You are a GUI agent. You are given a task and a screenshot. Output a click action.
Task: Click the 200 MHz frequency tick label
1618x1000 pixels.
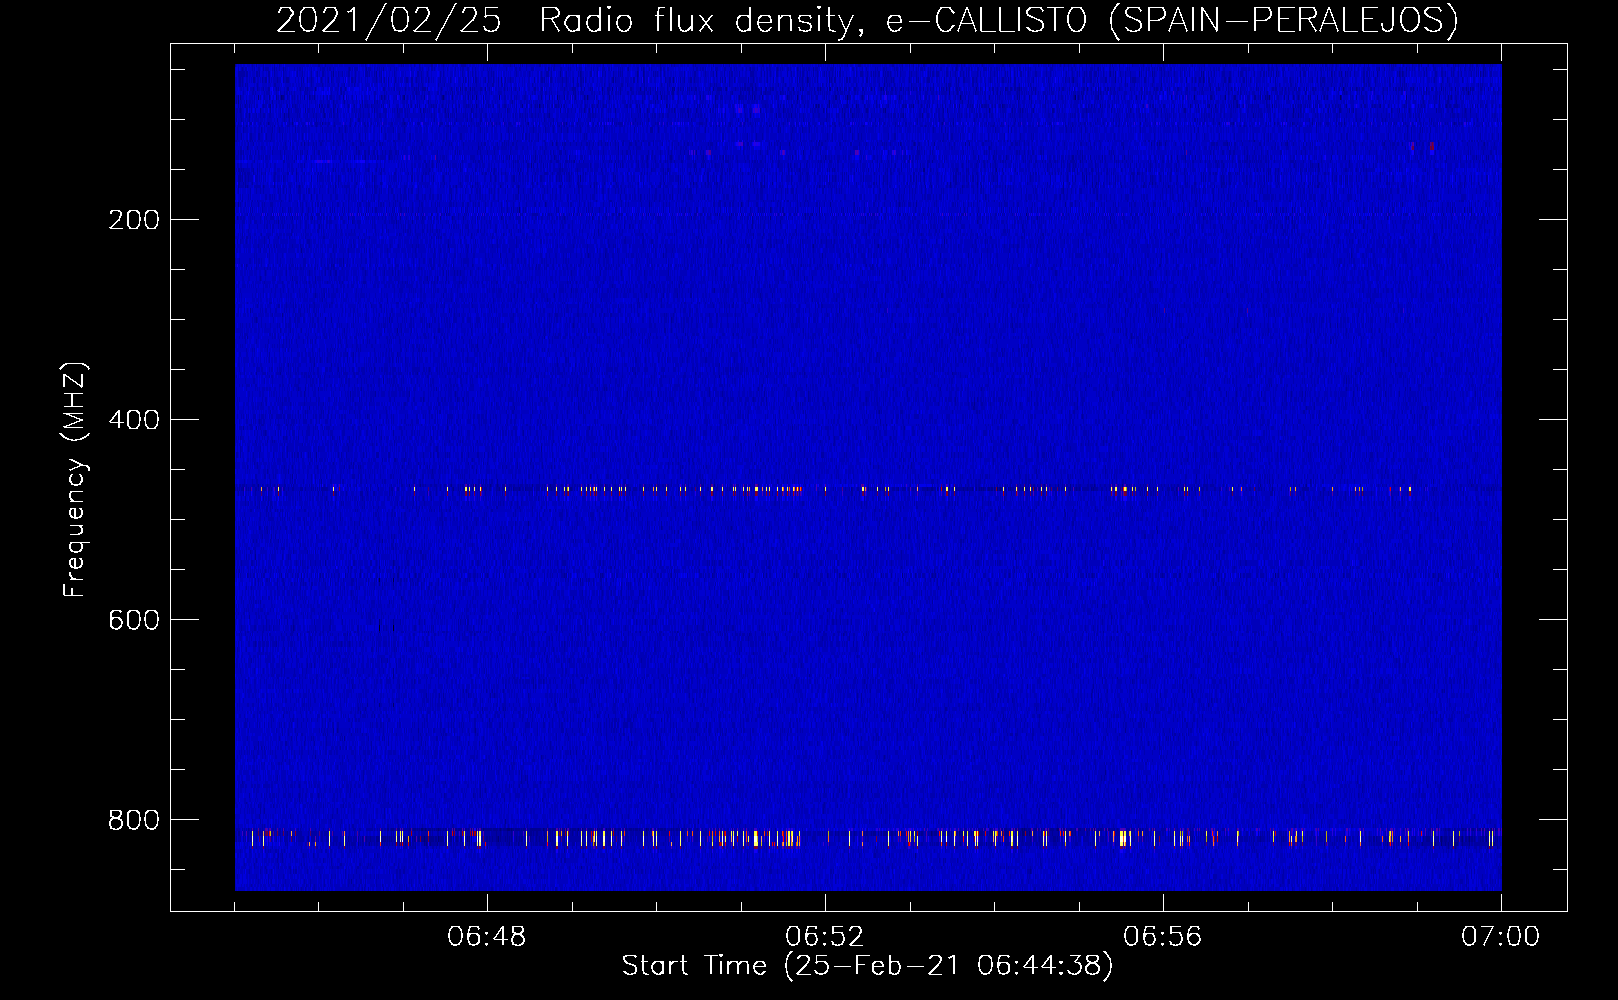pyautogui.click(x=134, y=220)
